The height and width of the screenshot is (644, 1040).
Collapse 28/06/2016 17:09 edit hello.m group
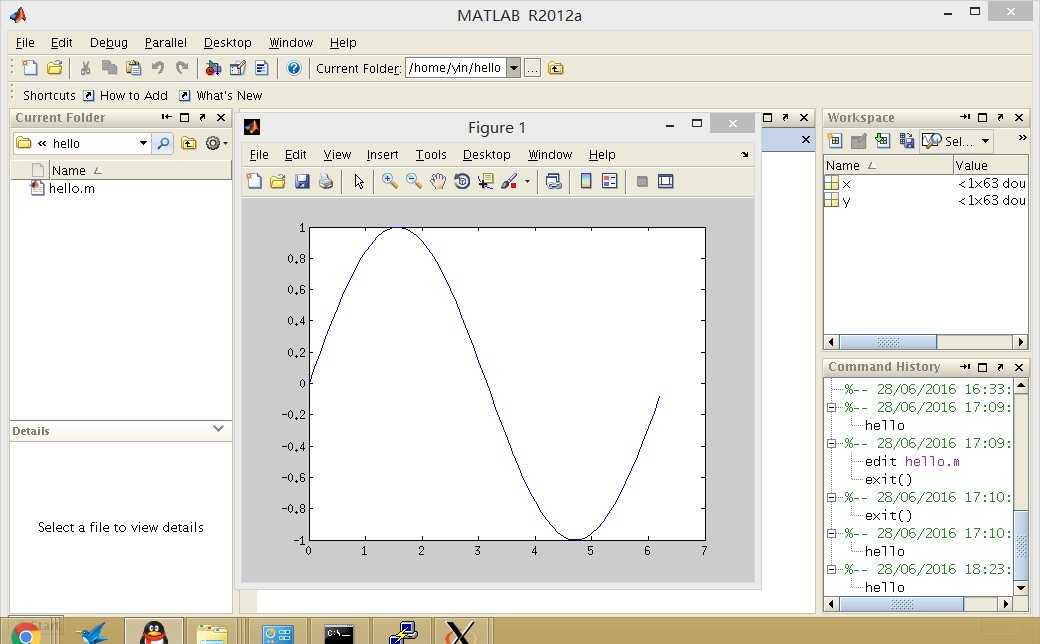[x=832, y=443]
